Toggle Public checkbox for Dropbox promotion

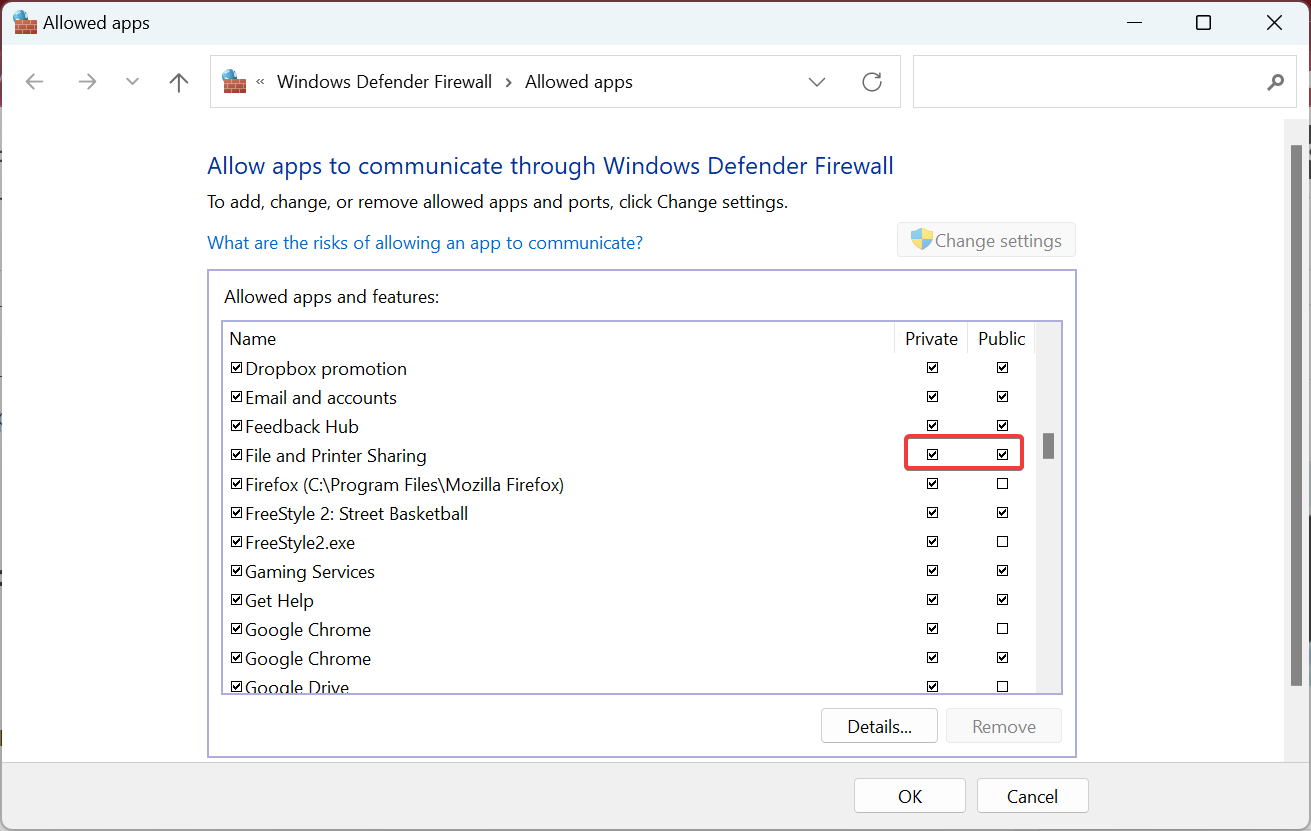point(1003,368)
